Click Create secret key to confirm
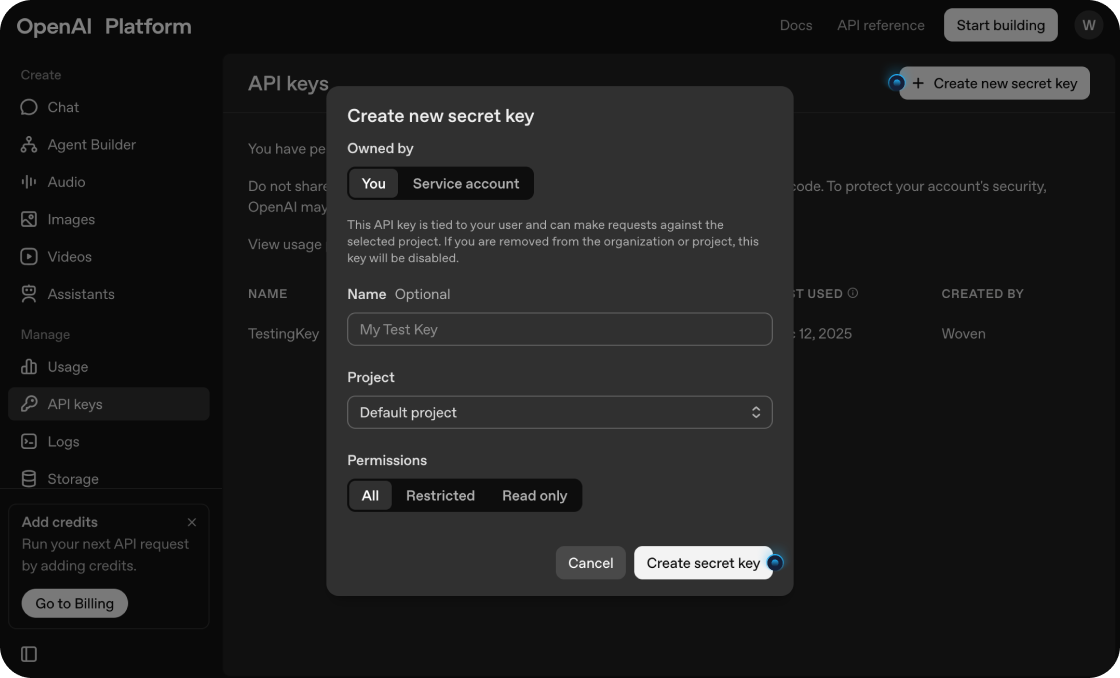This screenshot has width=1120, height=678. (703, 562)
